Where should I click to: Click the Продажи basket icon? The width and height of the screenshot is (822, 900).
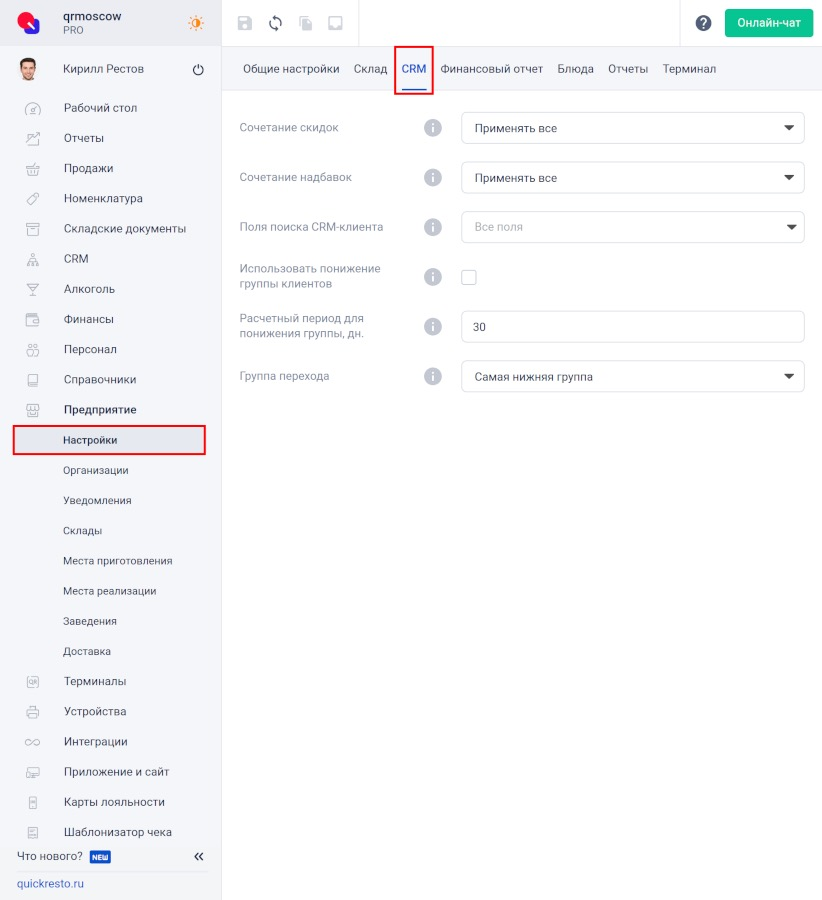coord(33,168)
